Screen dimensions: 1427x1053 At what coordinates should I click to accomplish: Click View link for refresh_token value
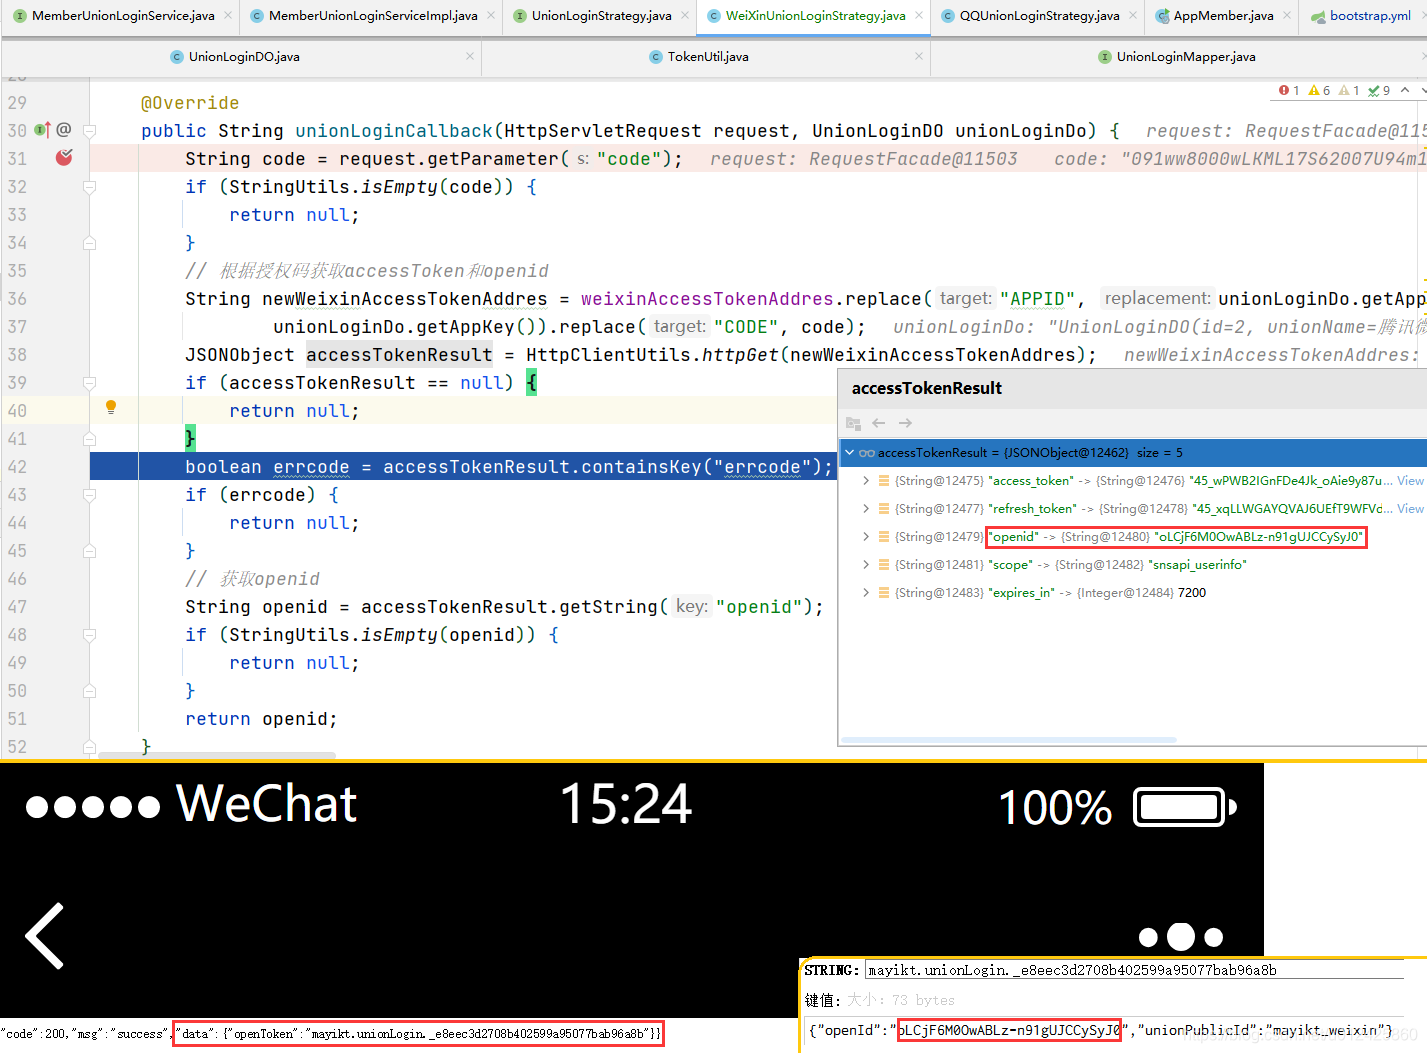click(x=1410, y=509)
